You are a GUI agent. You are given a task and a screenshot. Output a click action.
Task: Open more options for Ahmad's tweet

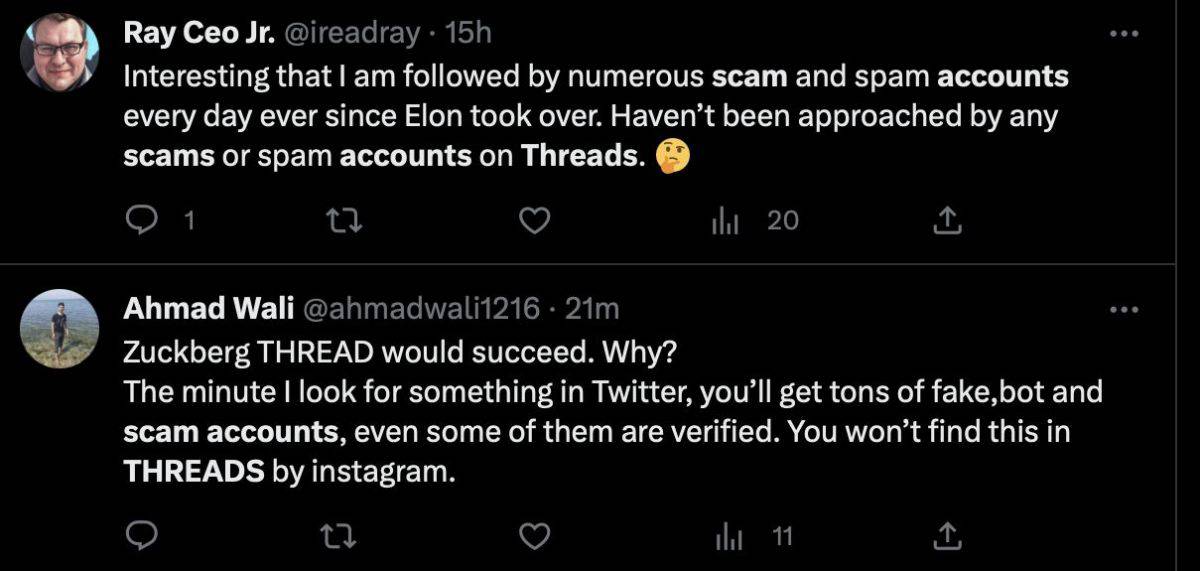point(1125,310)
